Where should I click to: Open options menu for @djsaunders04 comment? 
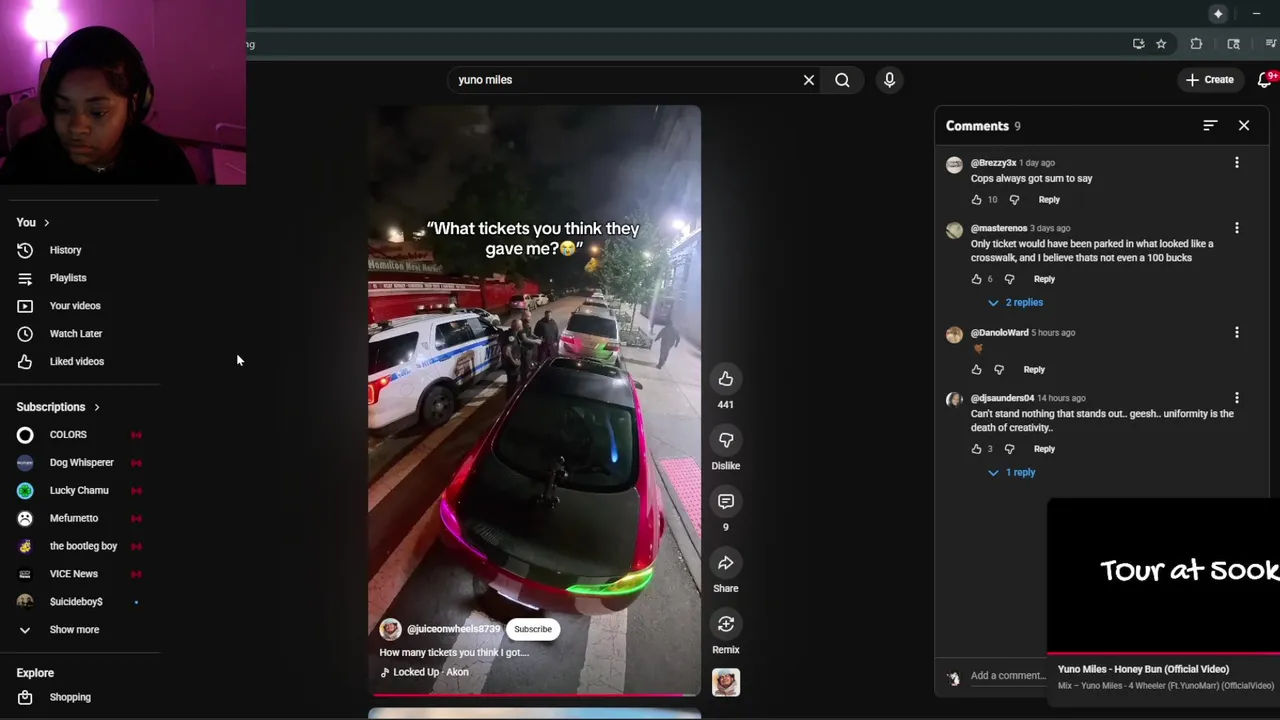point(1236,398)
